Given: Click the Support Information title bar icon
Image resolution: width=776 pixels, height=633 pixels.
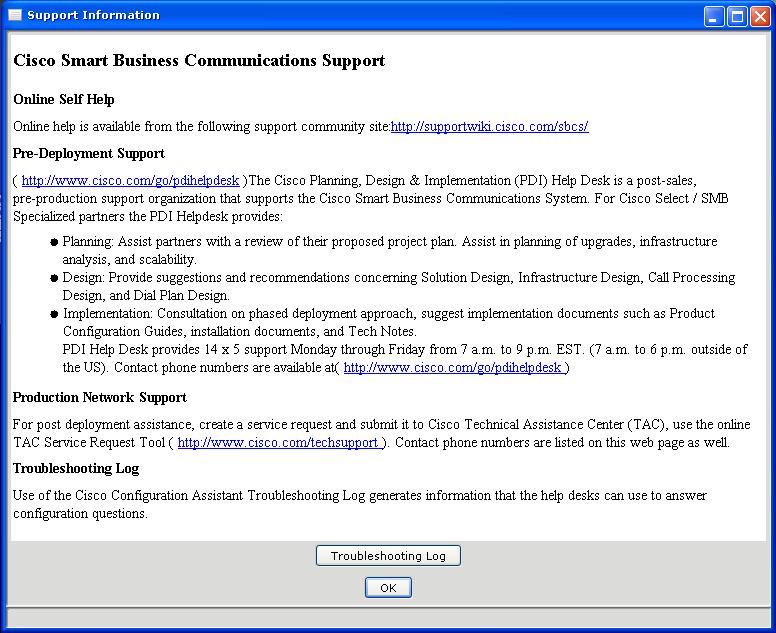Looking at the screenshot, I should point(15,15).
